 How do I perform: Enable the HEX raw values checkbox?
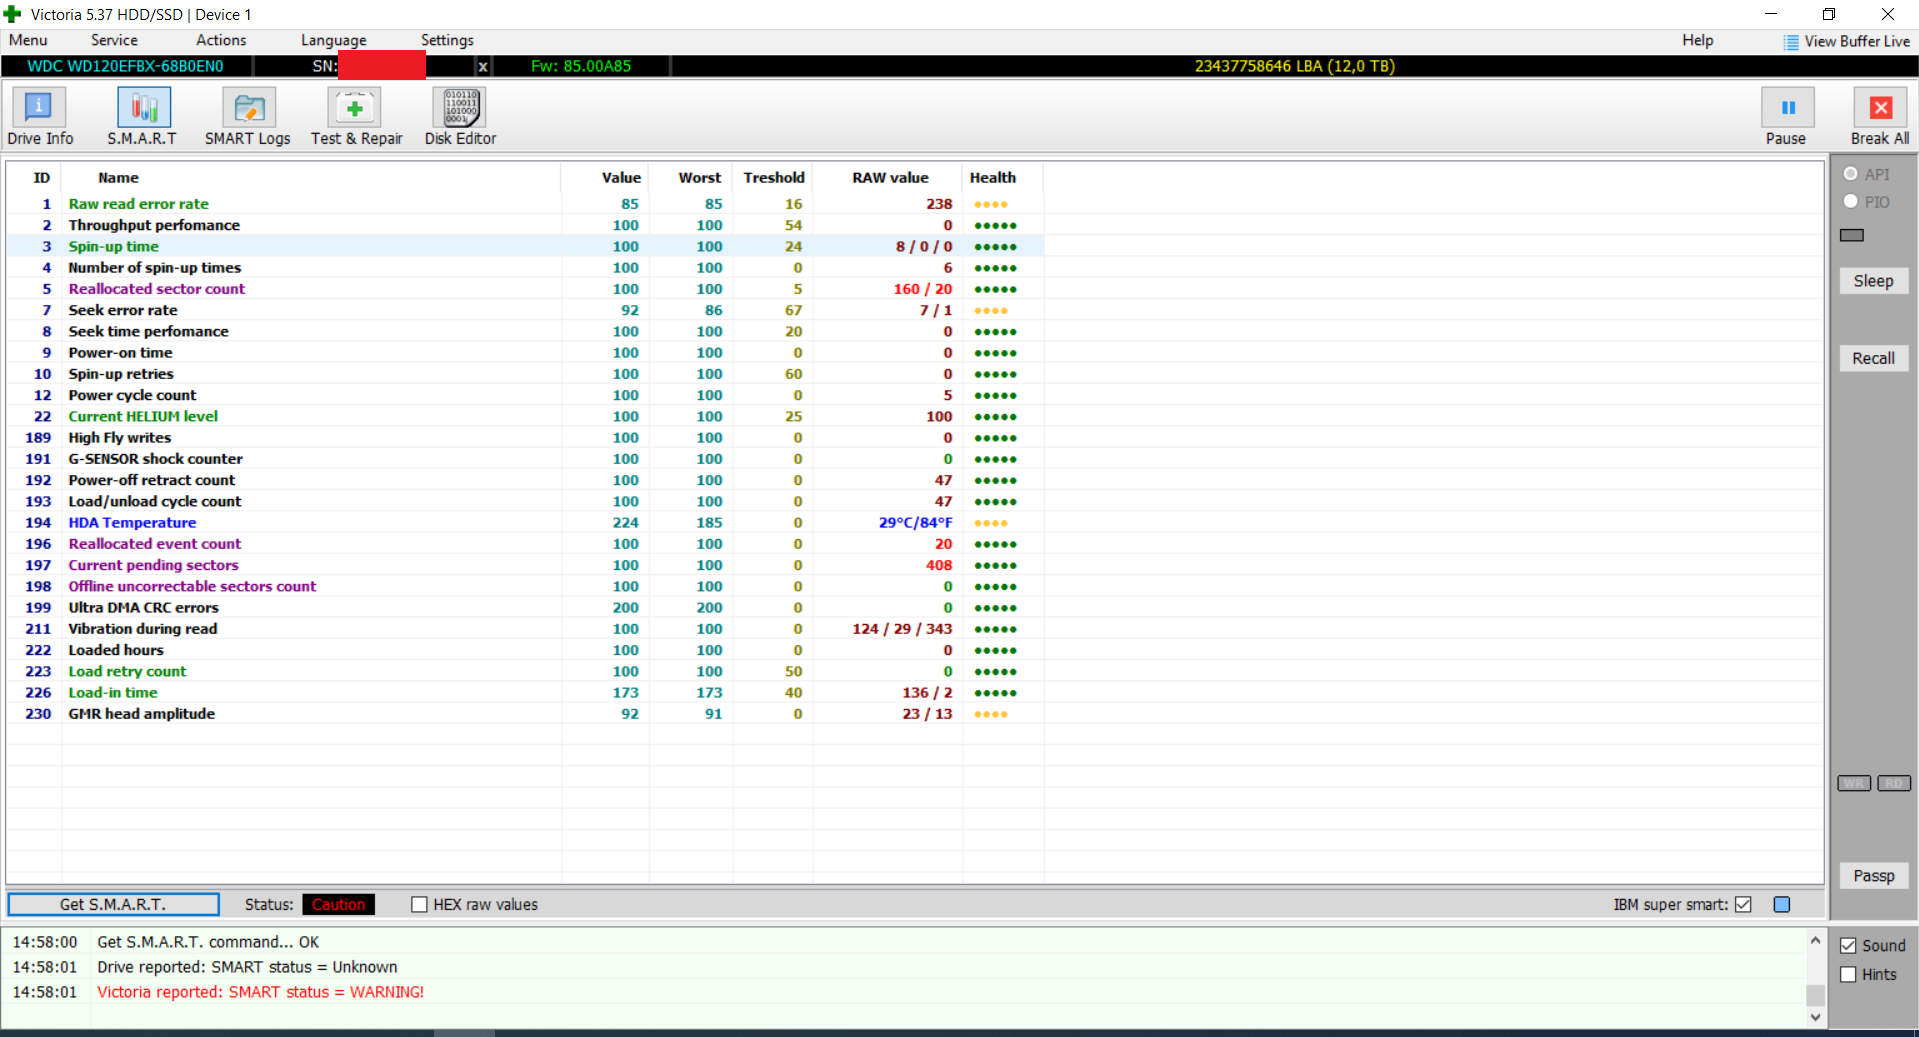(420, 905)
